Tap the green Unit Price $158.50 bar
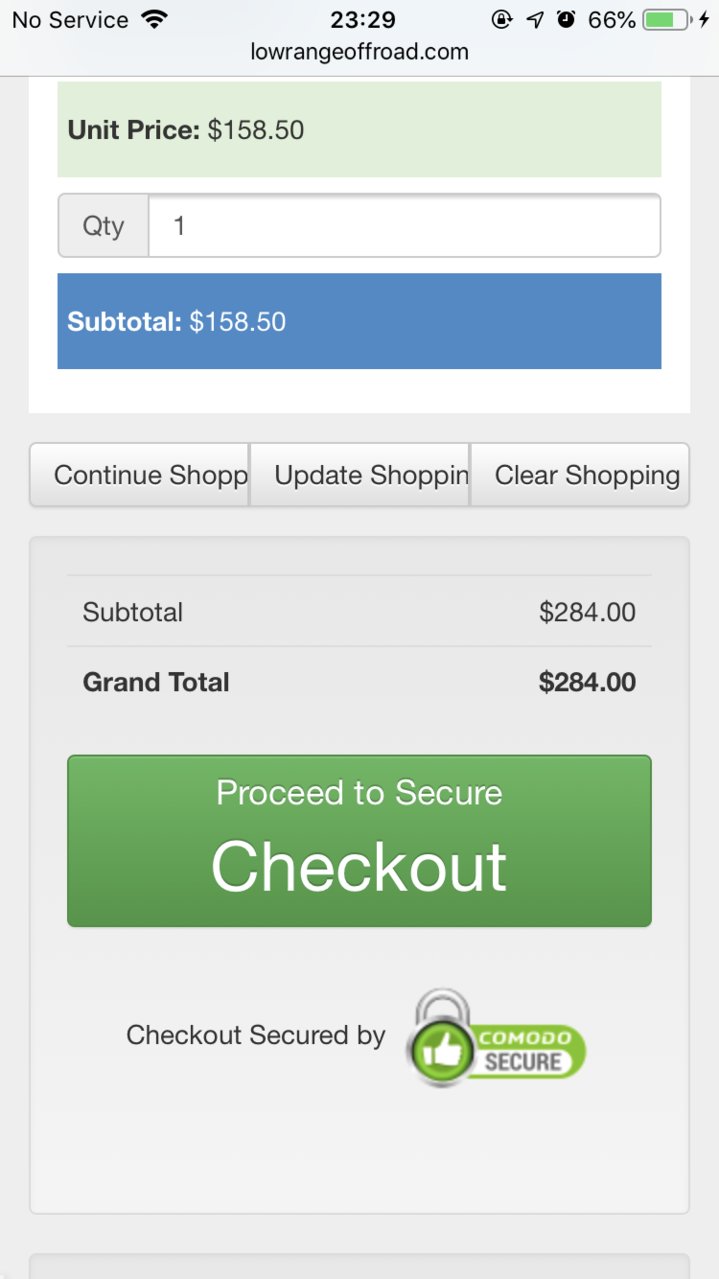The image size is (719, 1279). point(359,130)
